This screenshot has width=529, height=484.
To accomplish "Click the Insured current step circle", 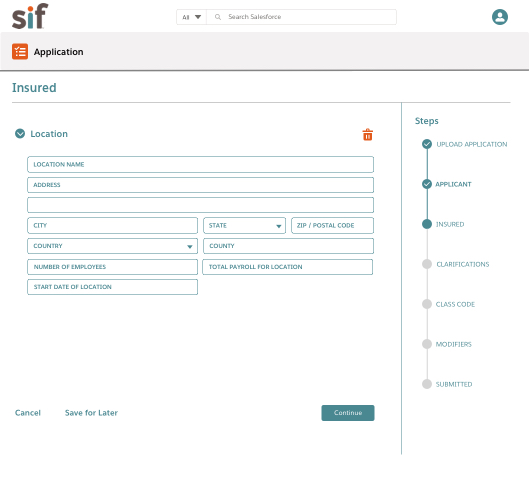I will click(x=427, y=224).
